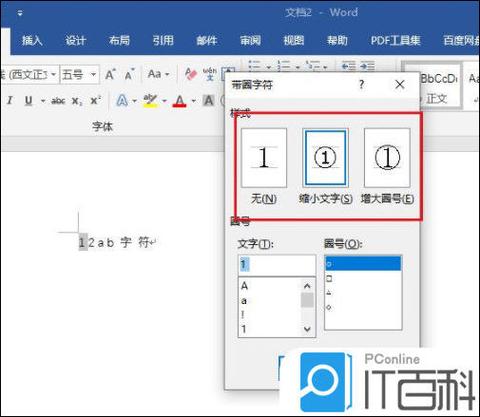480x417 pixels.
Task: Open the 审阅 ribbon tab
Action: pos(250,41)
